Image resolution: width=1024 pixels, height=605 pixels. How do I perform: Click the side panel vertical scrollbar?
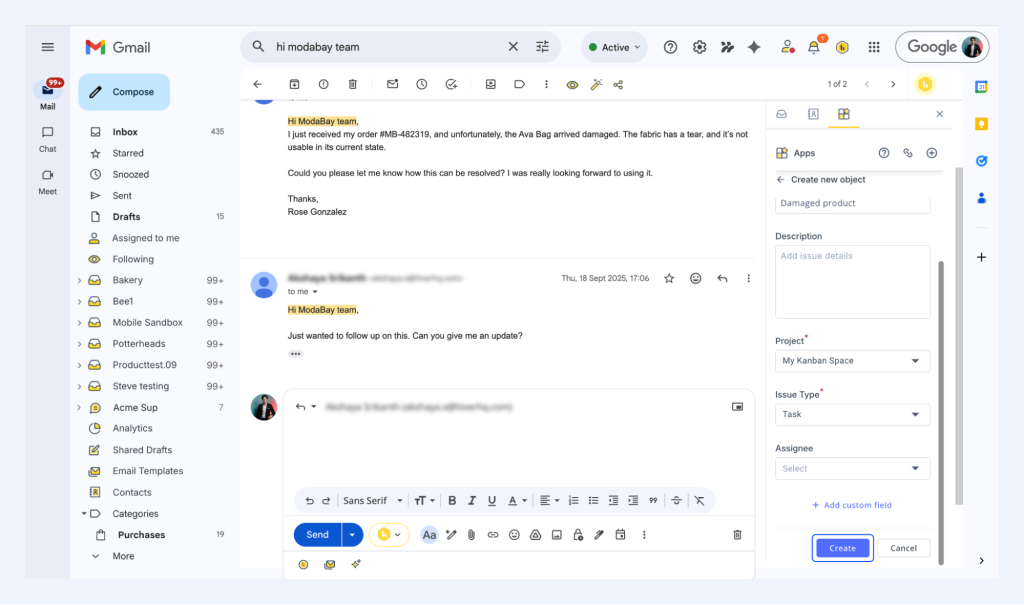941,412
